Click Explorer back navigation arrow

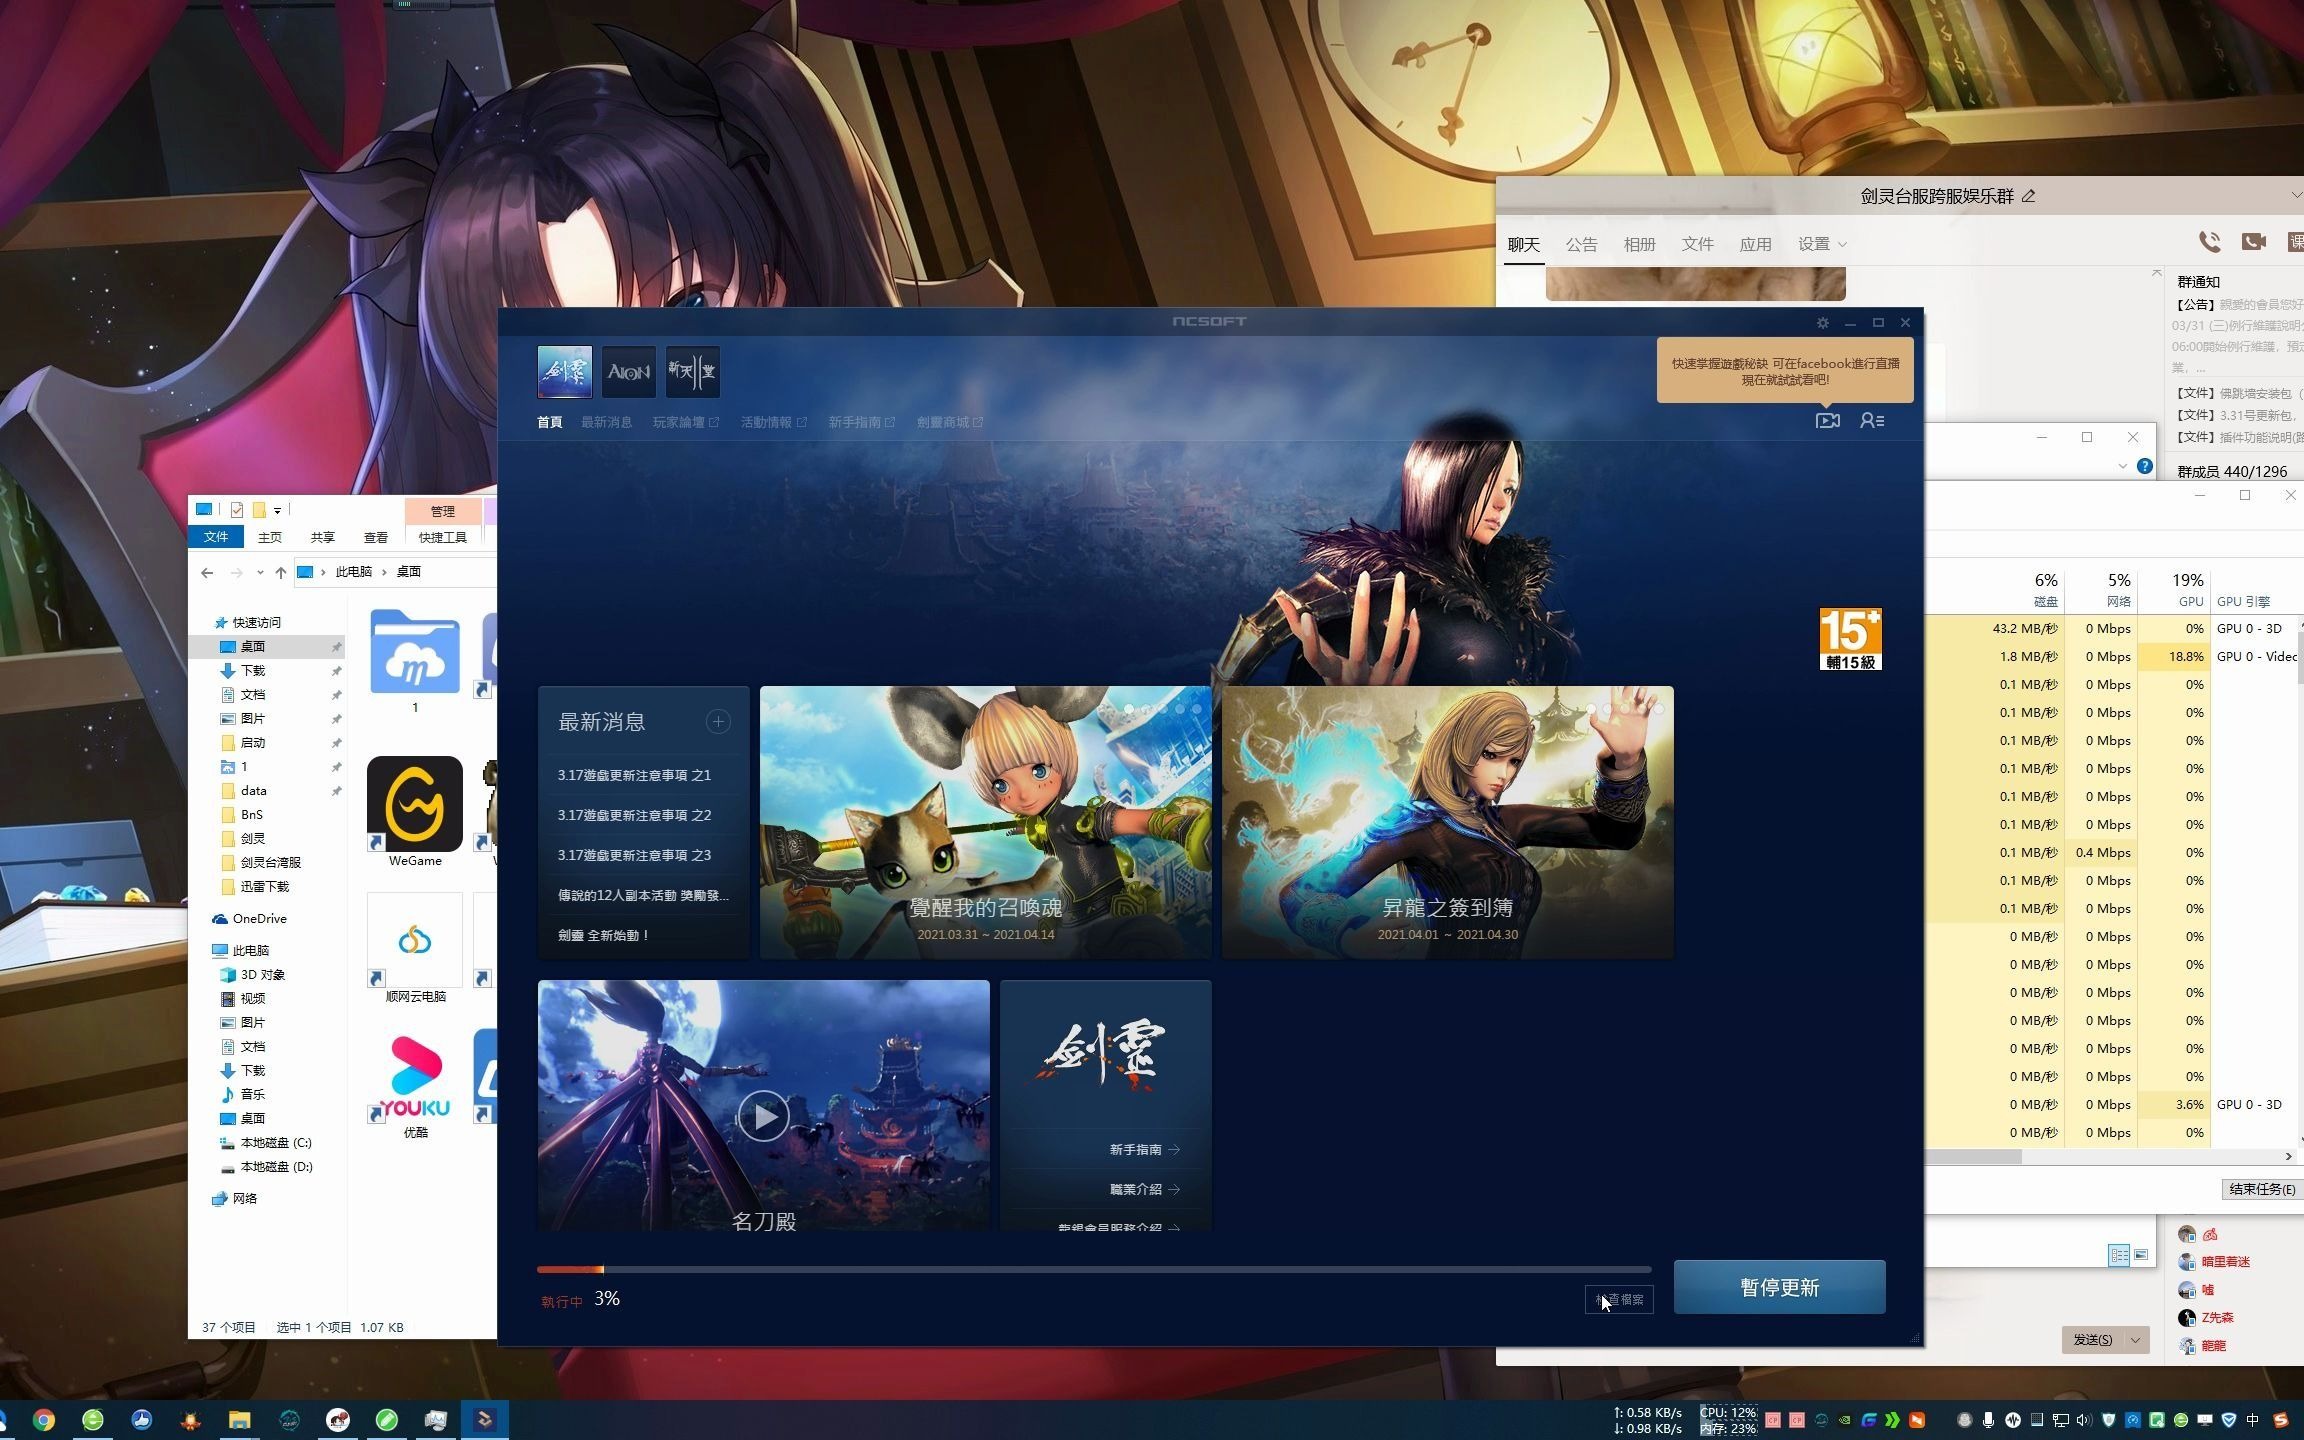click(x=207, y=572)
